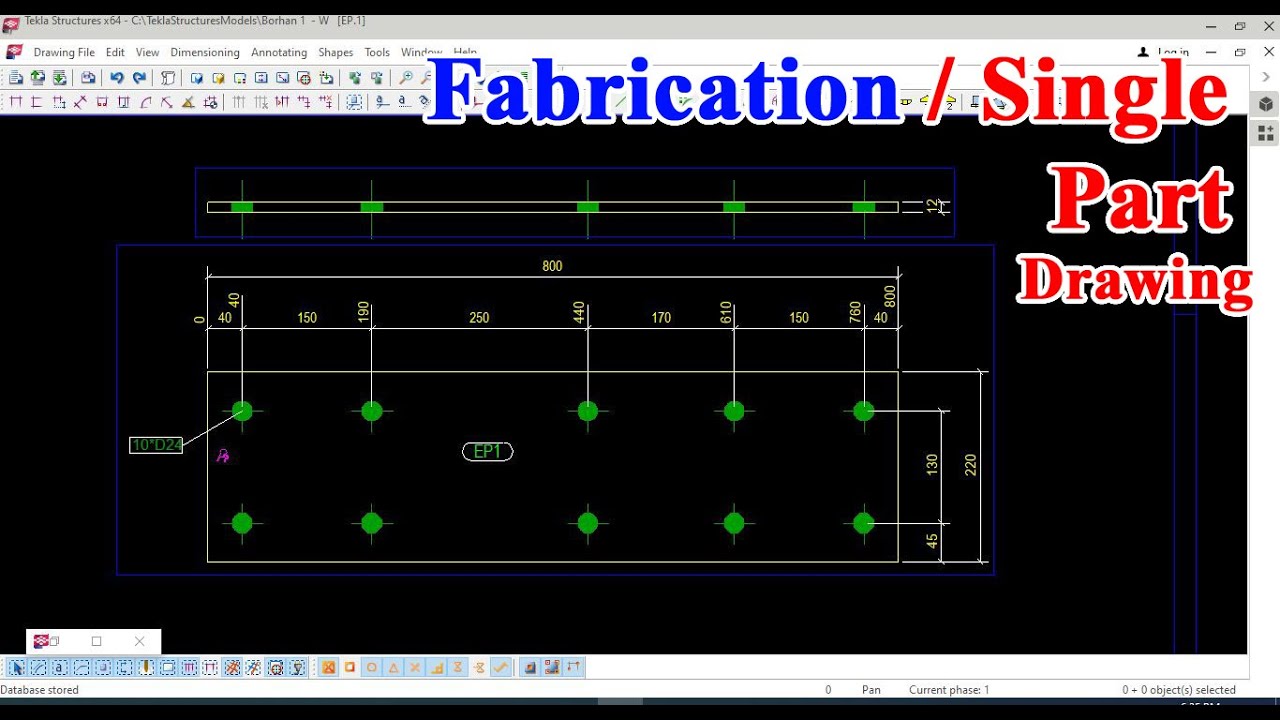Click the blue cube create view icon

pyautogui.click(x=197, y=78)
